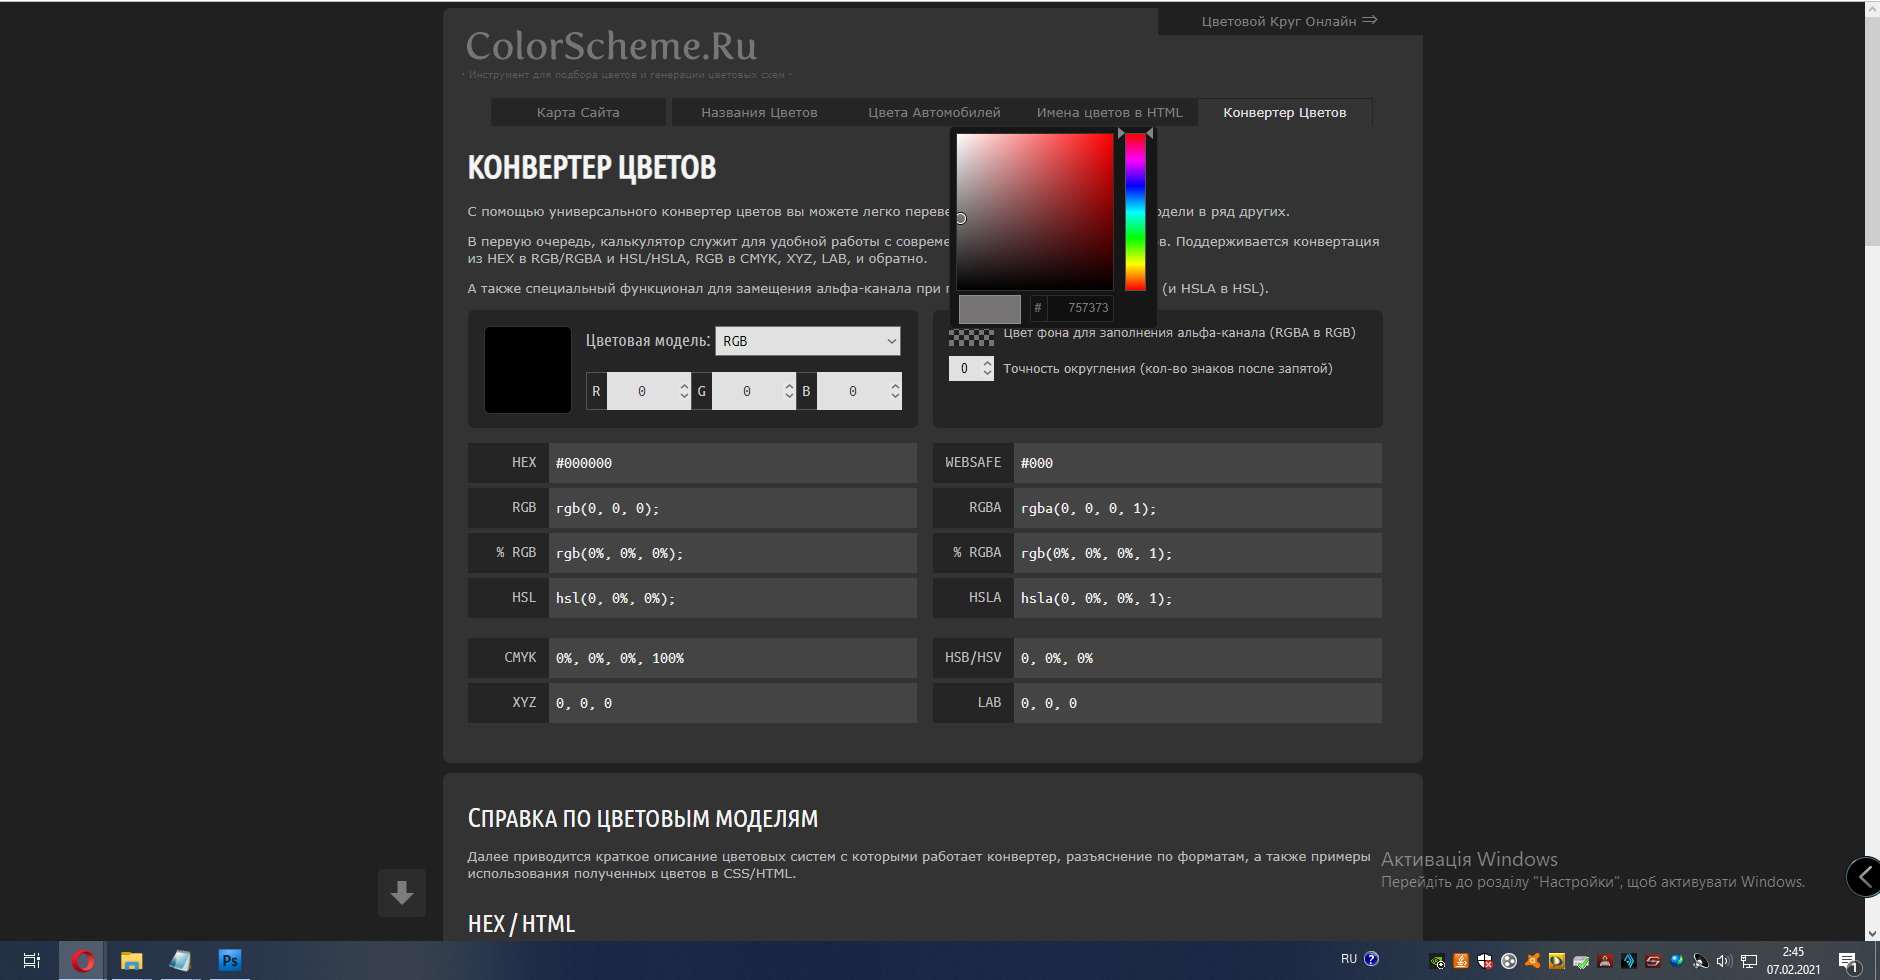Click the printer with green checkmark tray icon
The image size is (1880, 980).
tap(1581, 962)
